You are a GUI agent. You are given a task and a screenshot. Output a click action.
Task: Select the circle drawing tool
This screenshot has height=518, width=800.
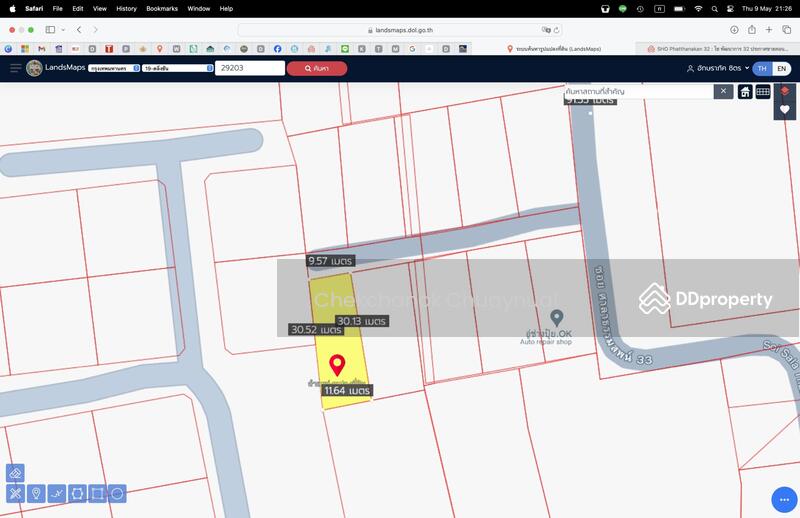click(x=117, y=493)
